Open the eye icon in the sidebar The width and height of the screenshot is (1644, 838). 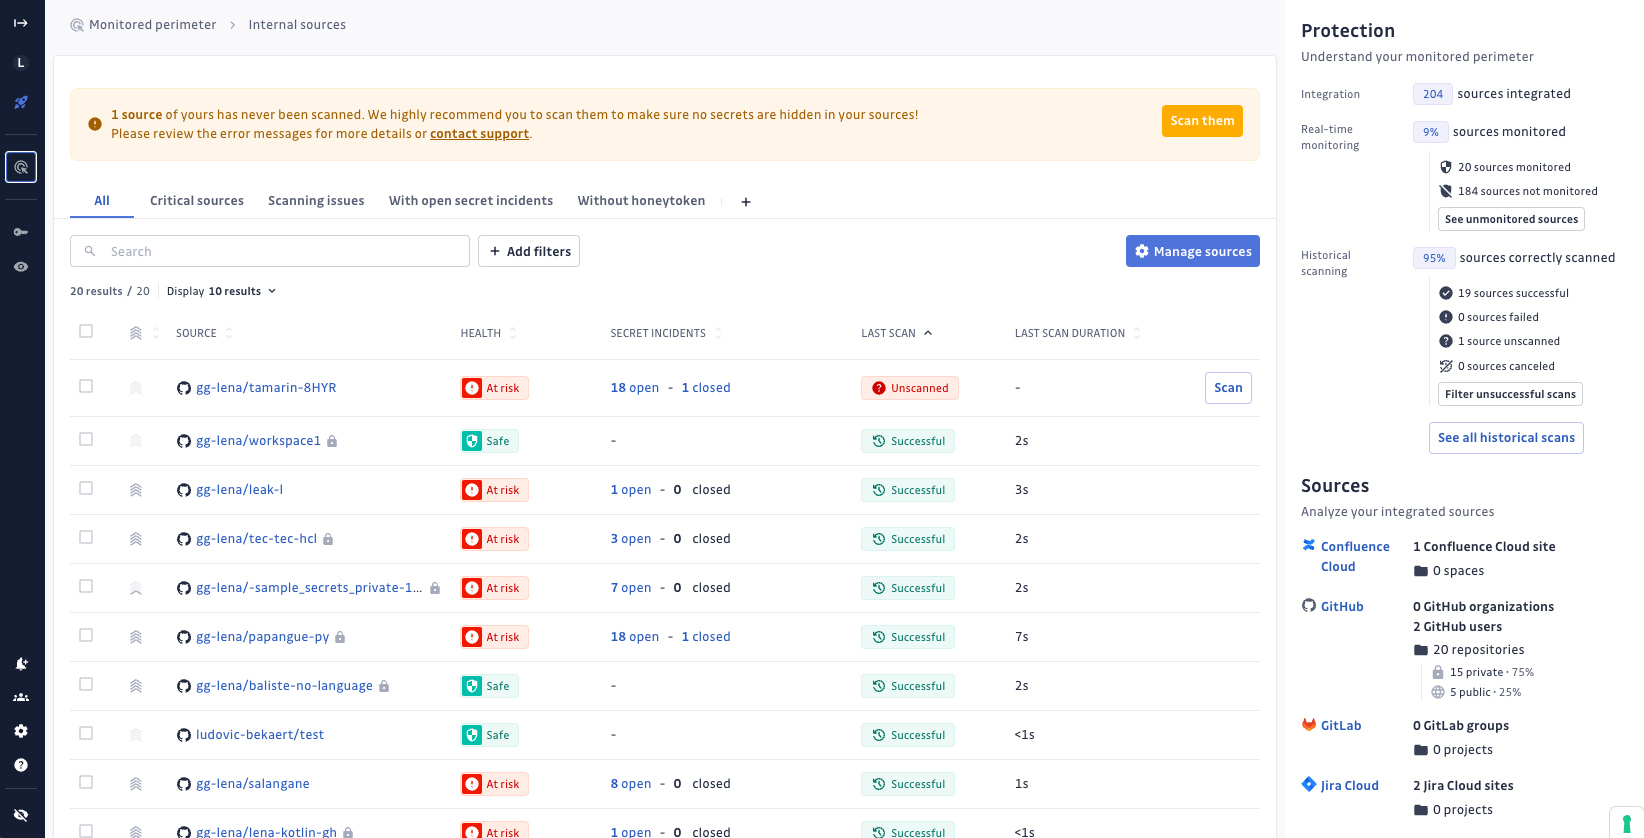[20, 267]
